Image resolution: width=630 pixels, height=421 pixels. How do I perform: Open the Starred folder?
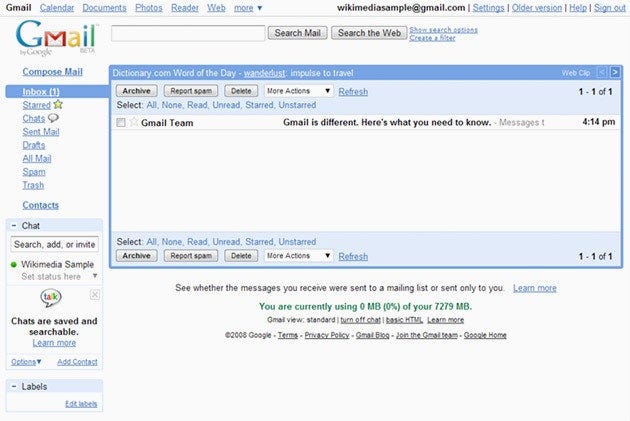[37, 105]
